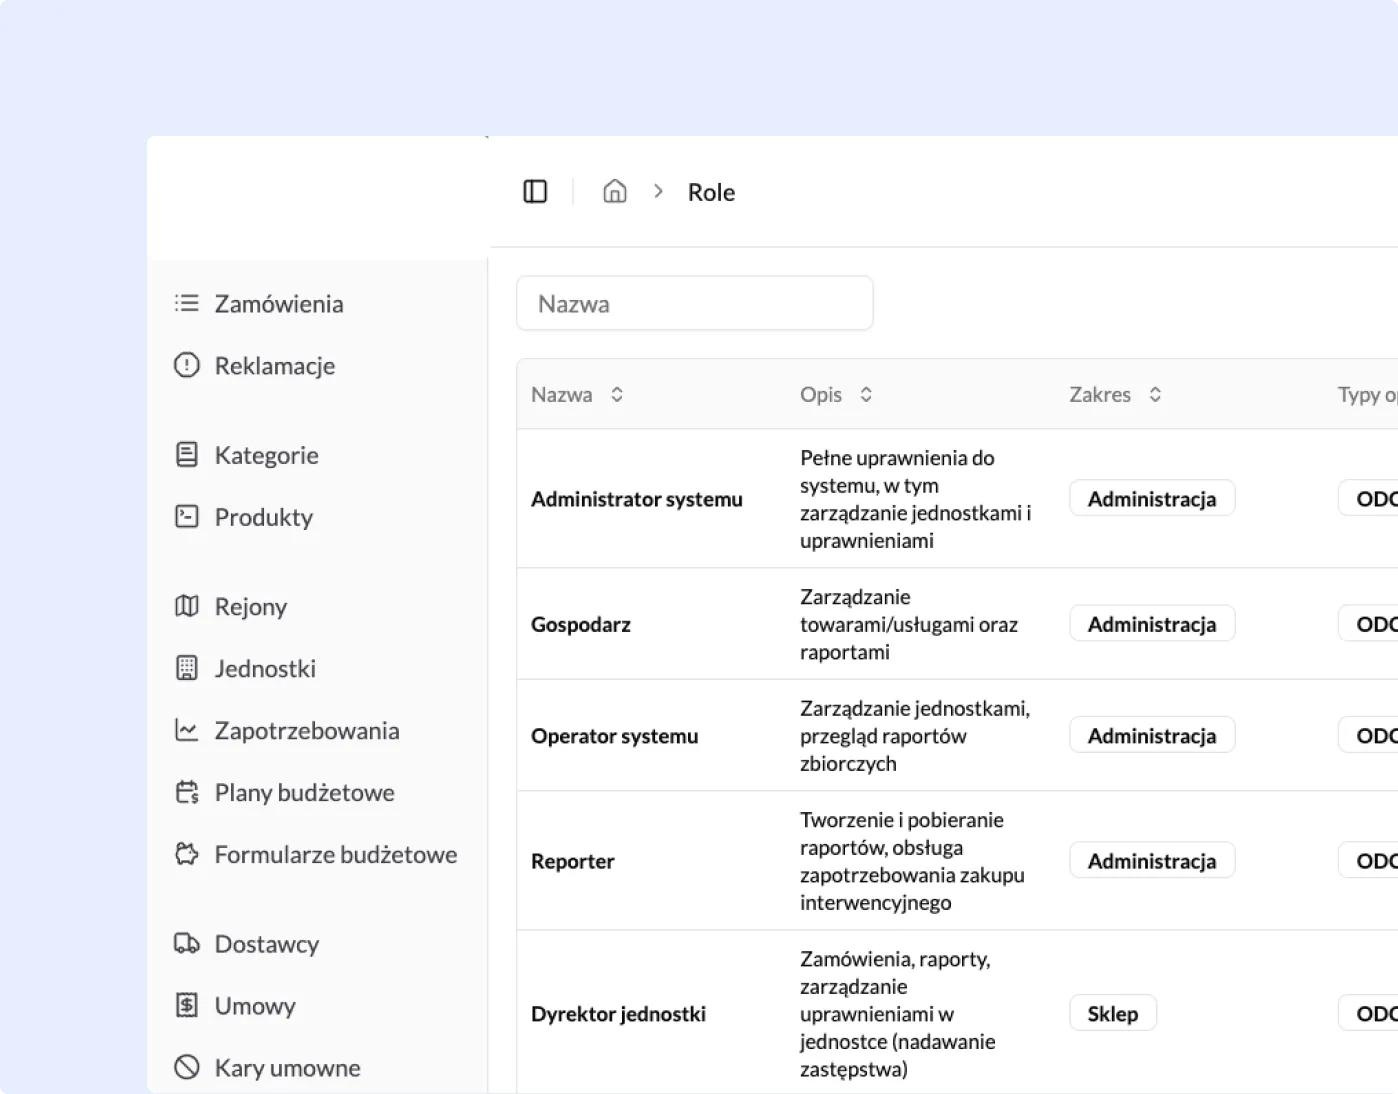Click the Produkty terminal-box icon

(x=187, y=517)
